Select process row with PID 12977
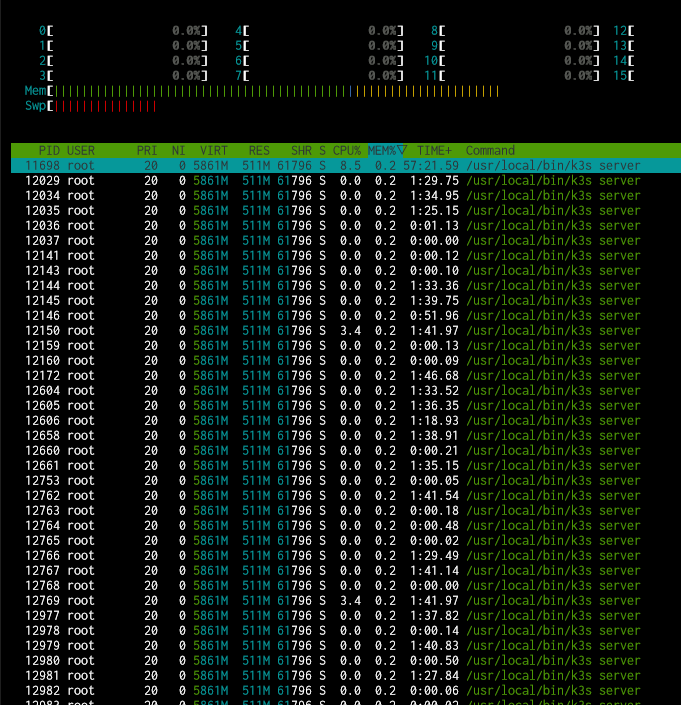Image resolution: width=681 pixels, height=705 pixels. 346,616
